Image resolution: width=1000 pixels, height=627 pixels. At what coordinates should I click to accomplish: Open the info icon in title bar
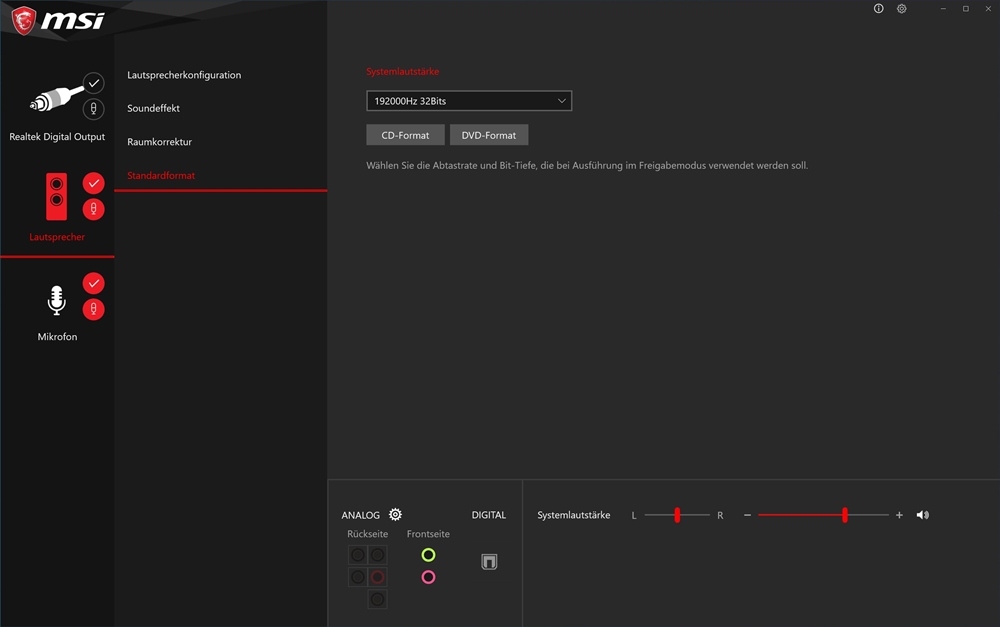878,8
